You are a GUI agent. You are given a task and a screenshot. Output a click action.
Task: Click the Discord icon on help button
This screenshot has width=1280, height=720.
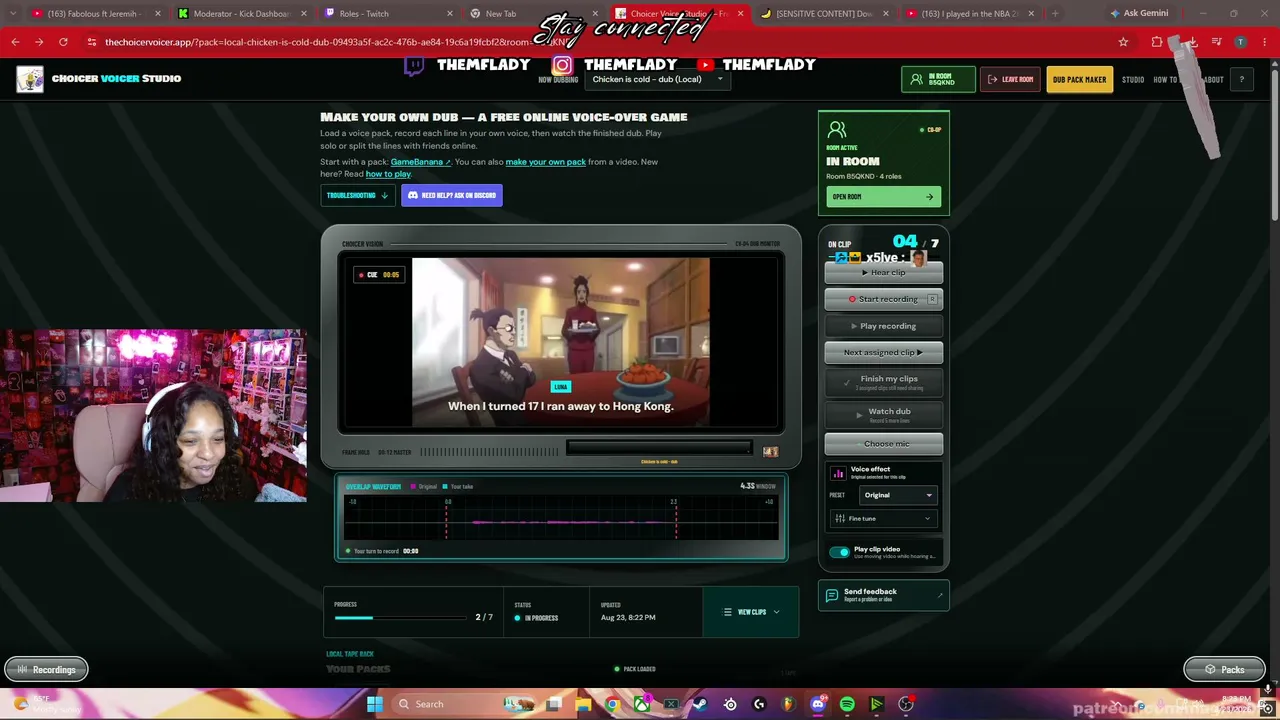point(413,195)
